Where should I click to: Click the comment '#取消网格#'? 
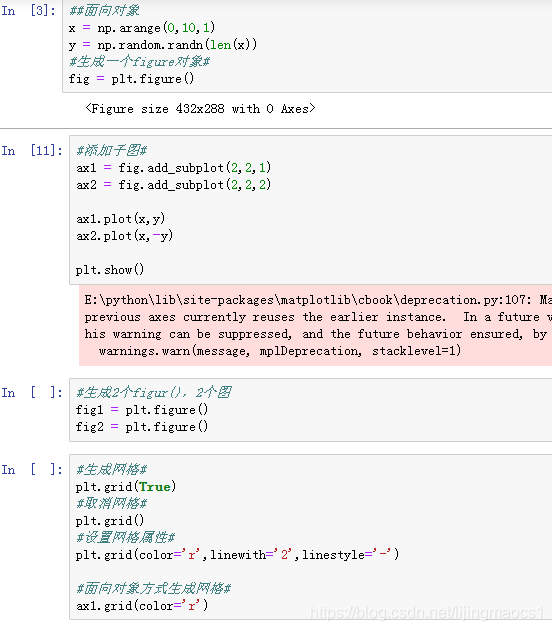point(112,503)
